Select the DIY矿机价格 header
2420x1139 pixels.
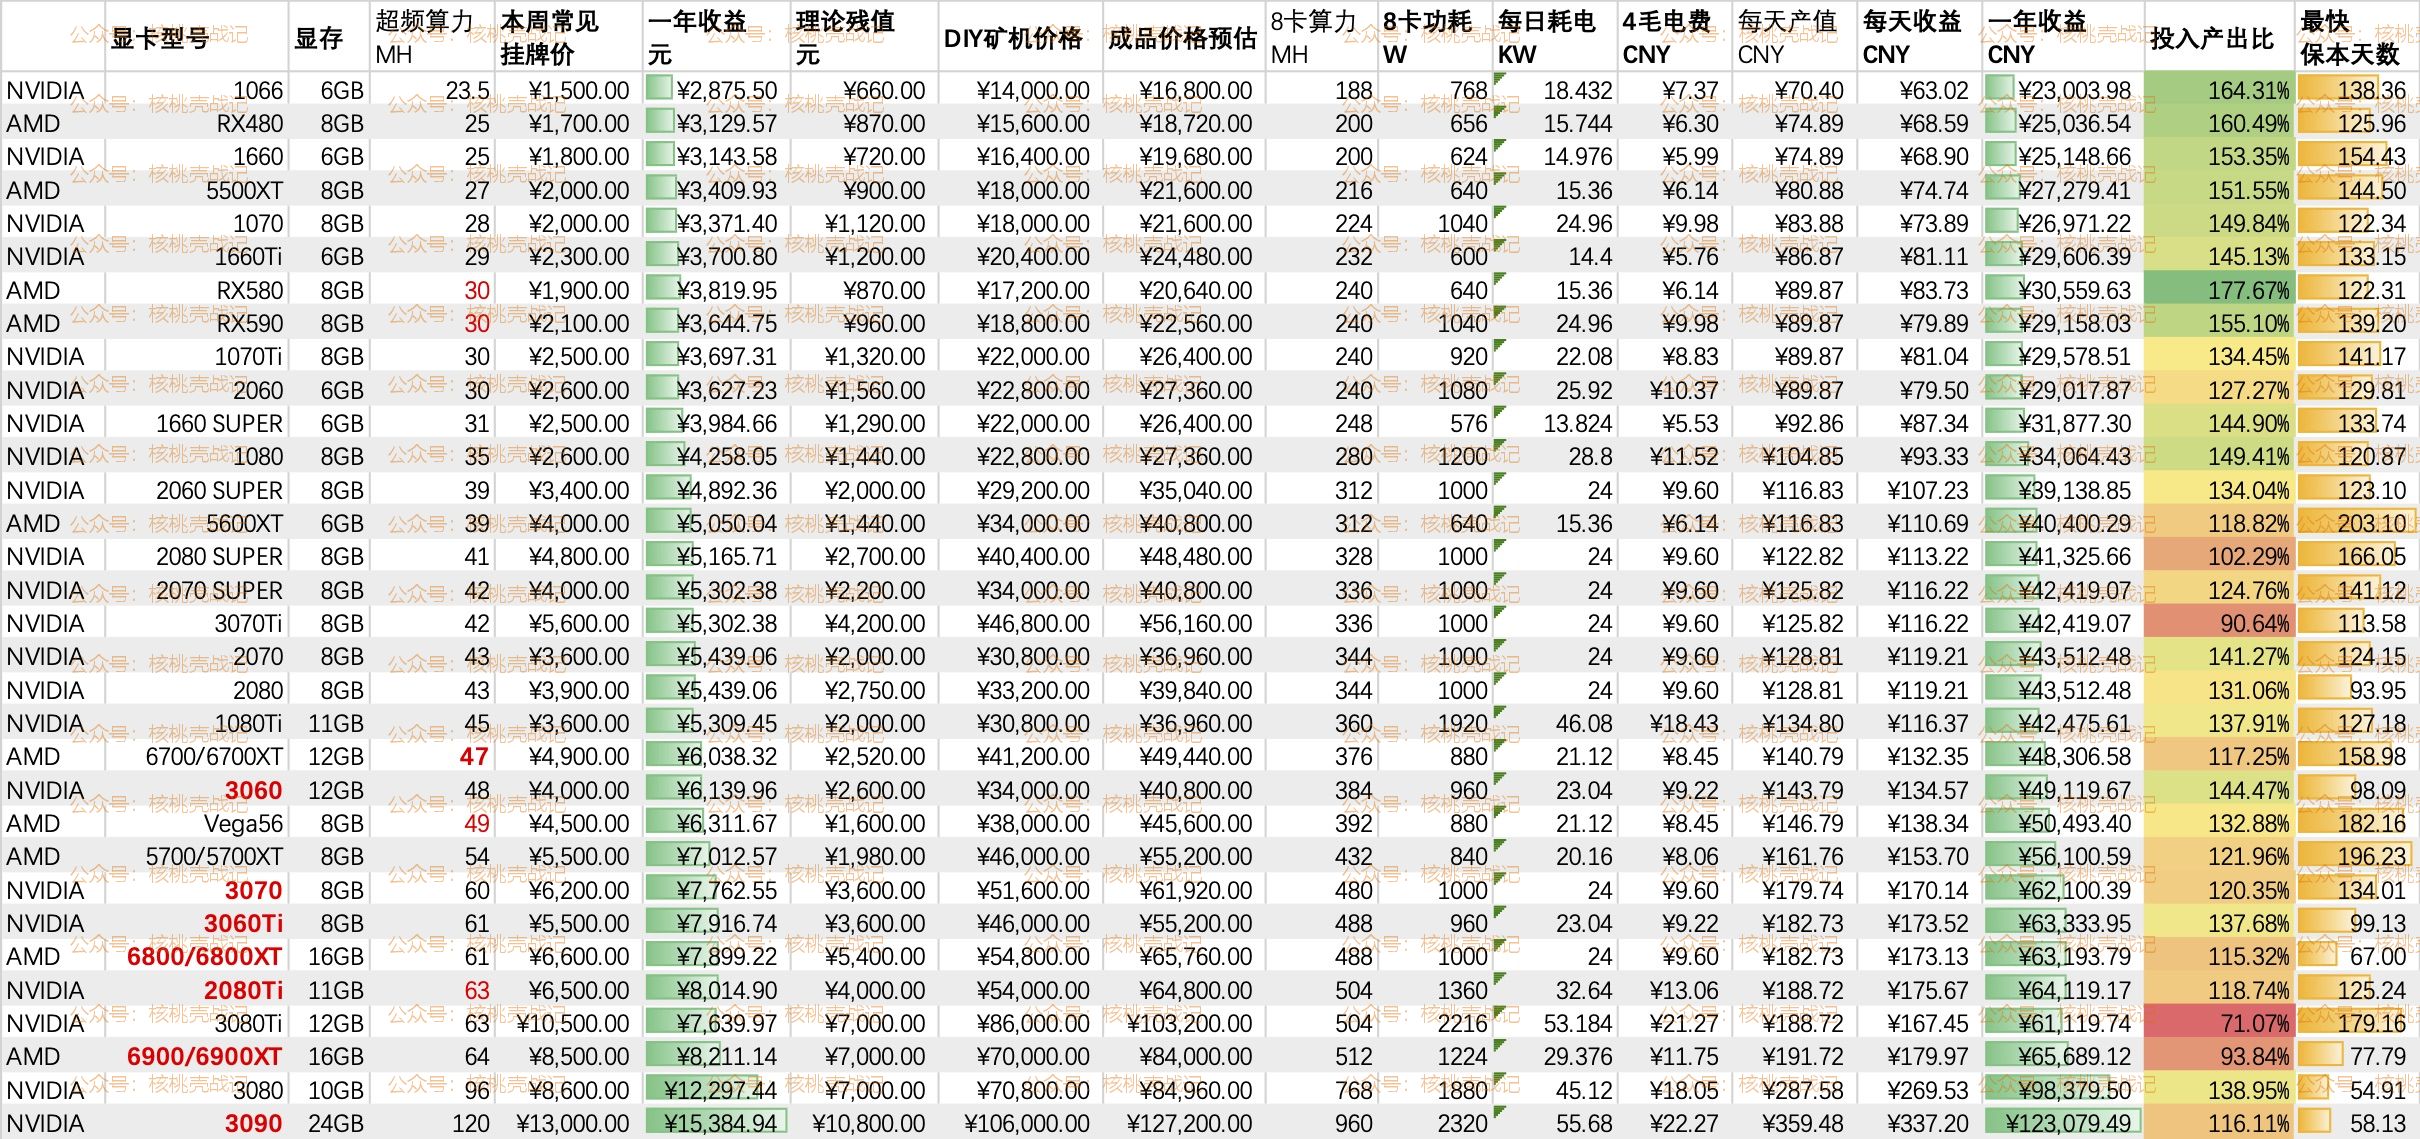tap(1012, 38)
